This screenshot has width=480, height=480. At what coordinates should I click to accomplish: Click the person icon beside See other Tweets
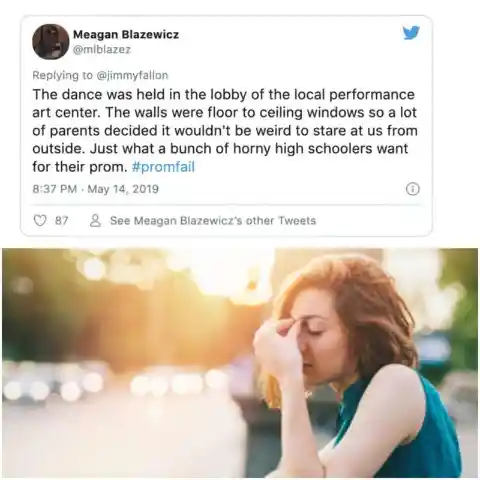[x=95, y=221]
